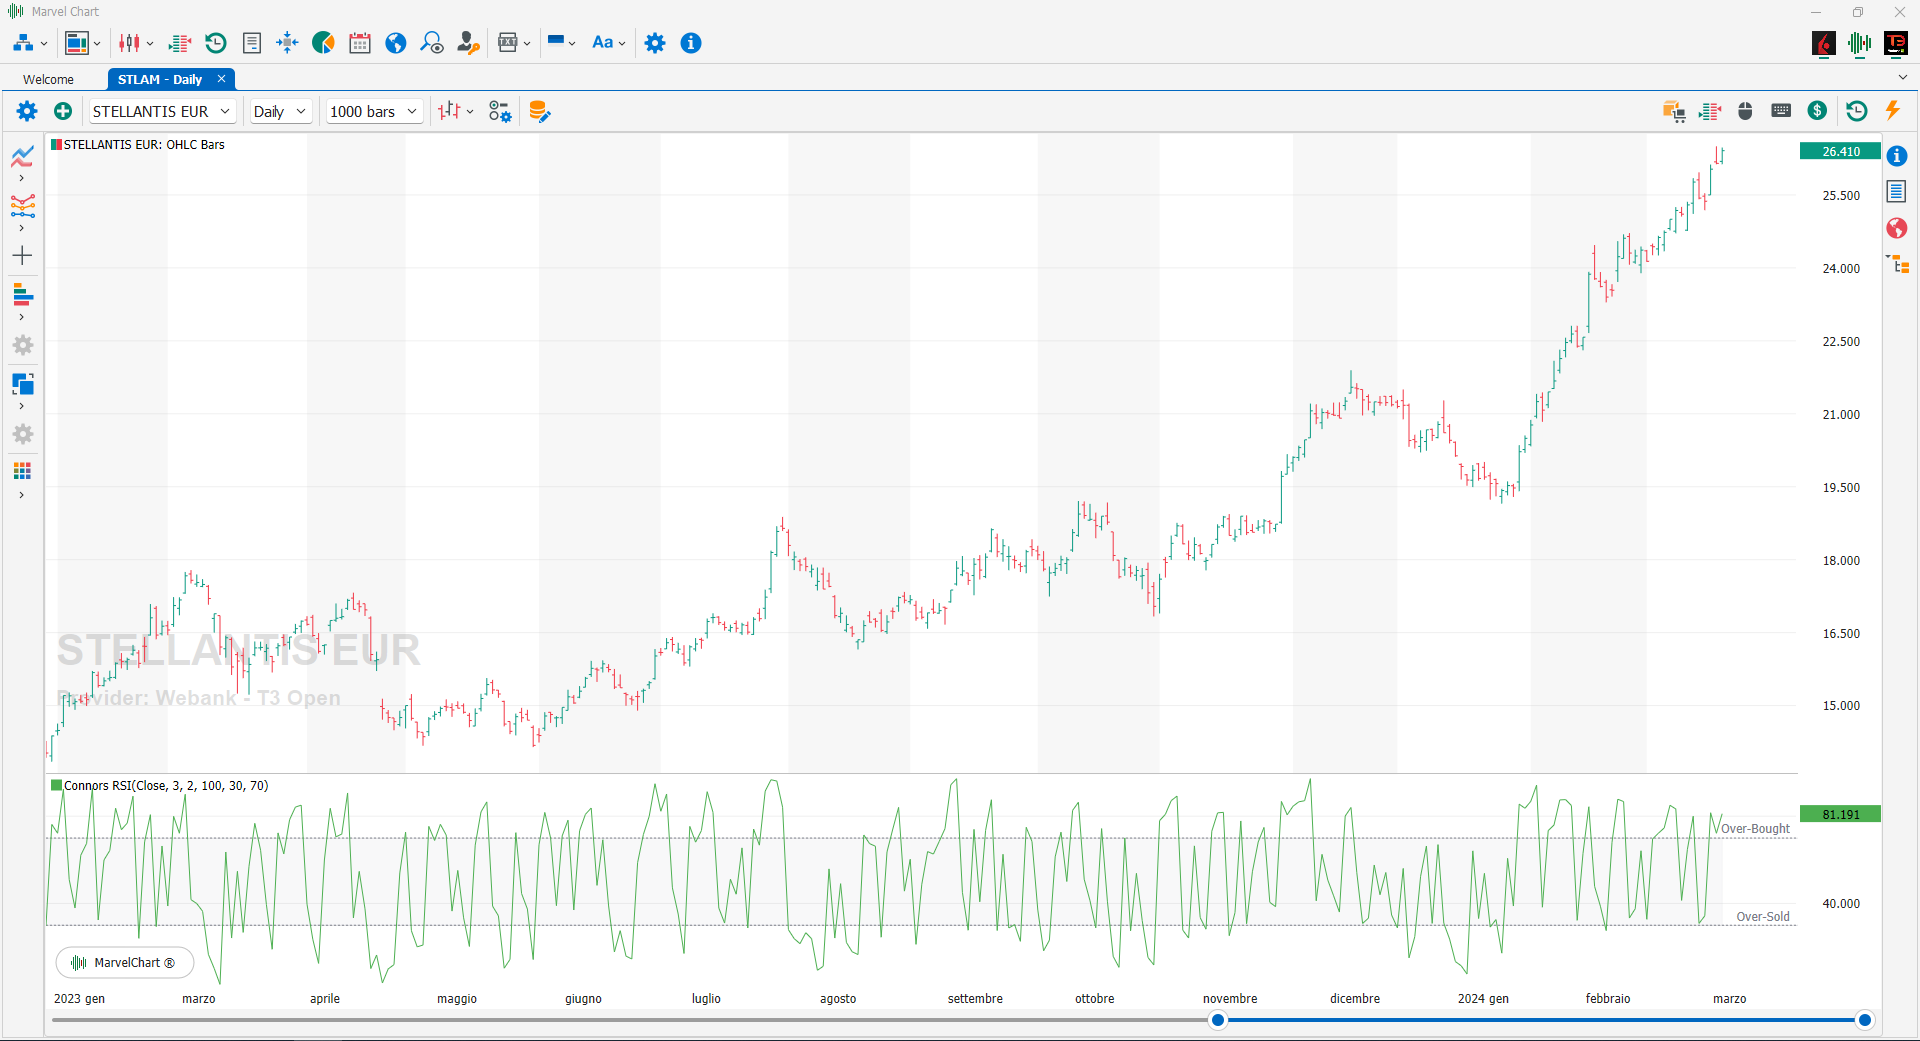Open the STELLANTIS EUR symbol dropdown
This screenshot has height=1041, width=1920.
(x=162, y=111)
